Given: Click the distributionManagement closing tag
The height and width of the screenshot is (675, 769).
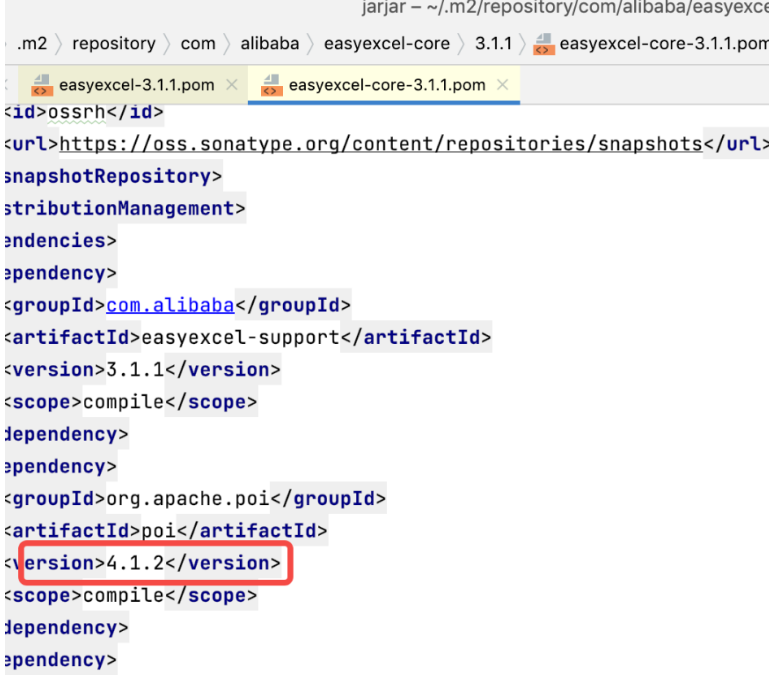Looking at the screenshot, I should pos(125,208).
